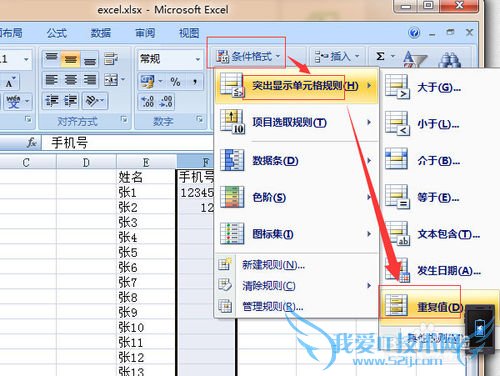The image size is (500, 376).
Task: Open 条件格式 conditional formatting menu
Action: [247, 57]
